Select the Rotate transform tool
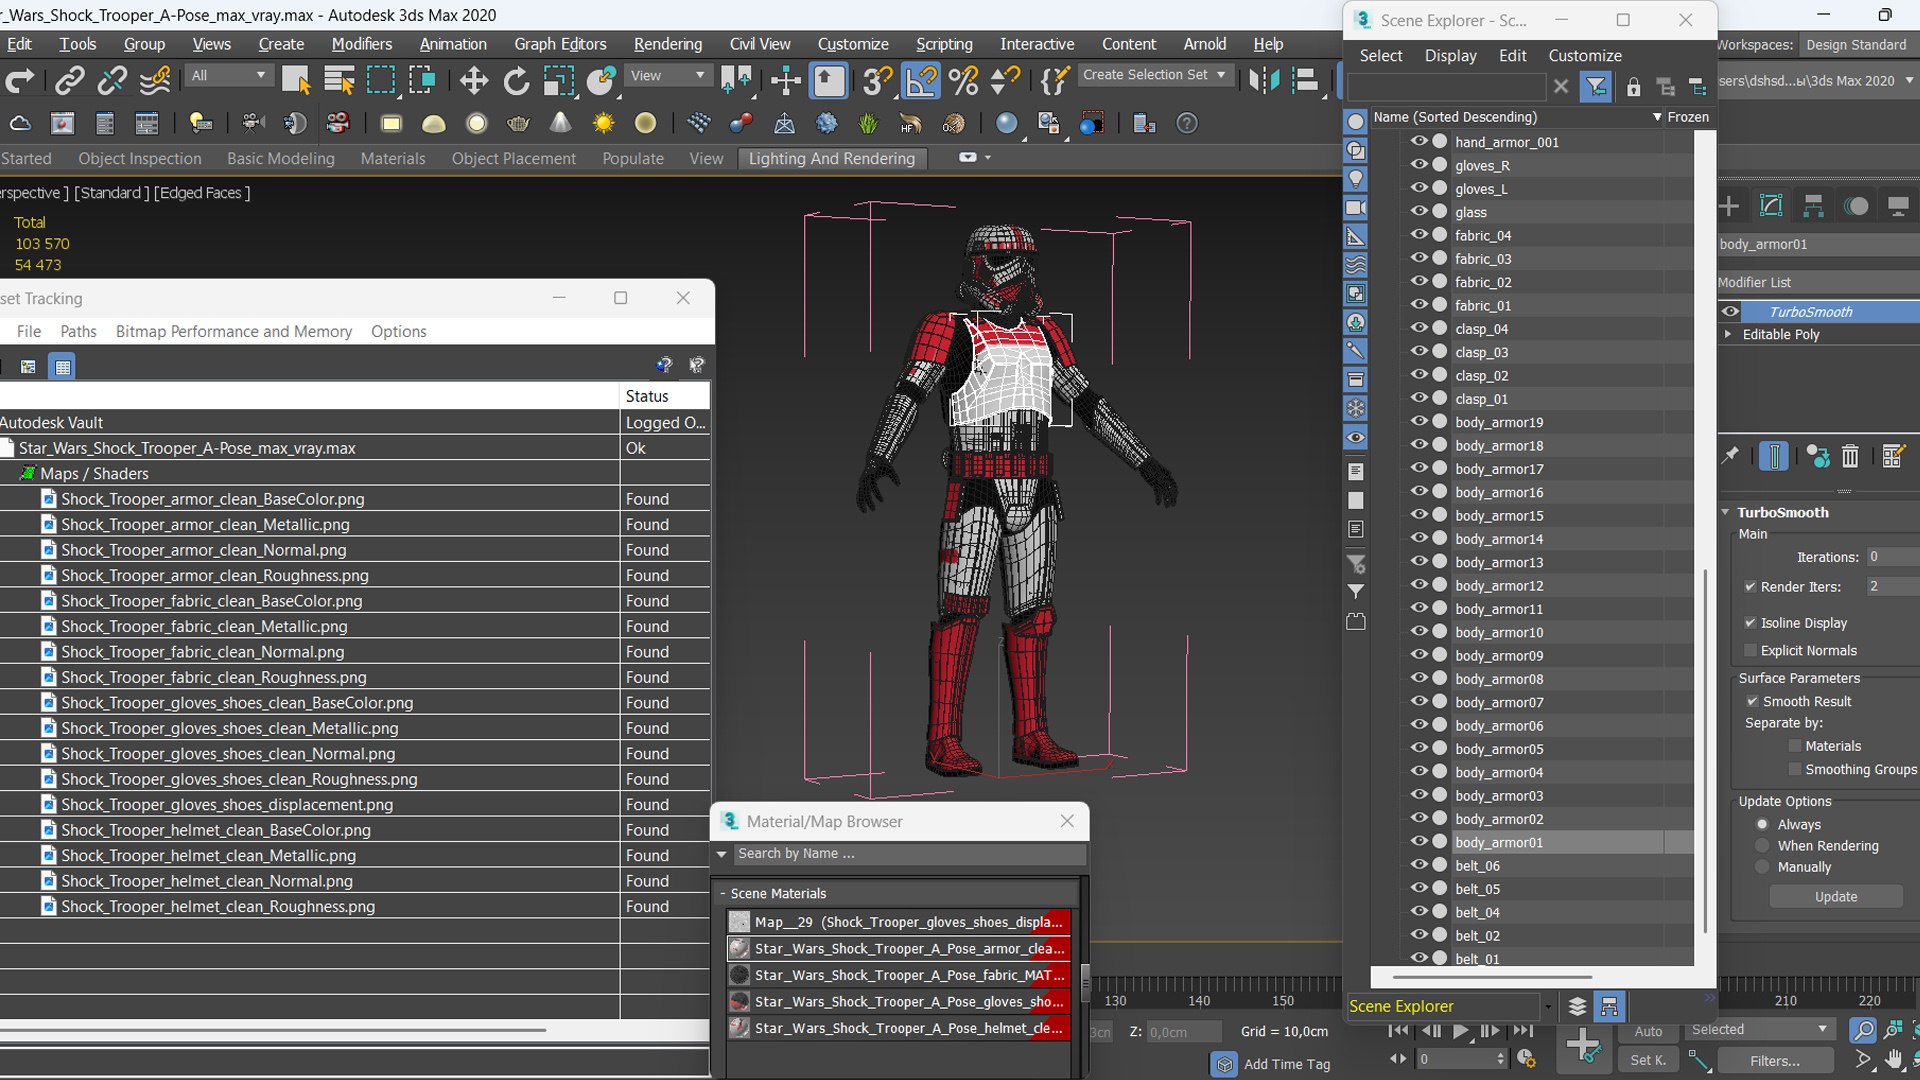Image resolution: width=1920 pixels, height=1080 pixels. coord(516,81)
